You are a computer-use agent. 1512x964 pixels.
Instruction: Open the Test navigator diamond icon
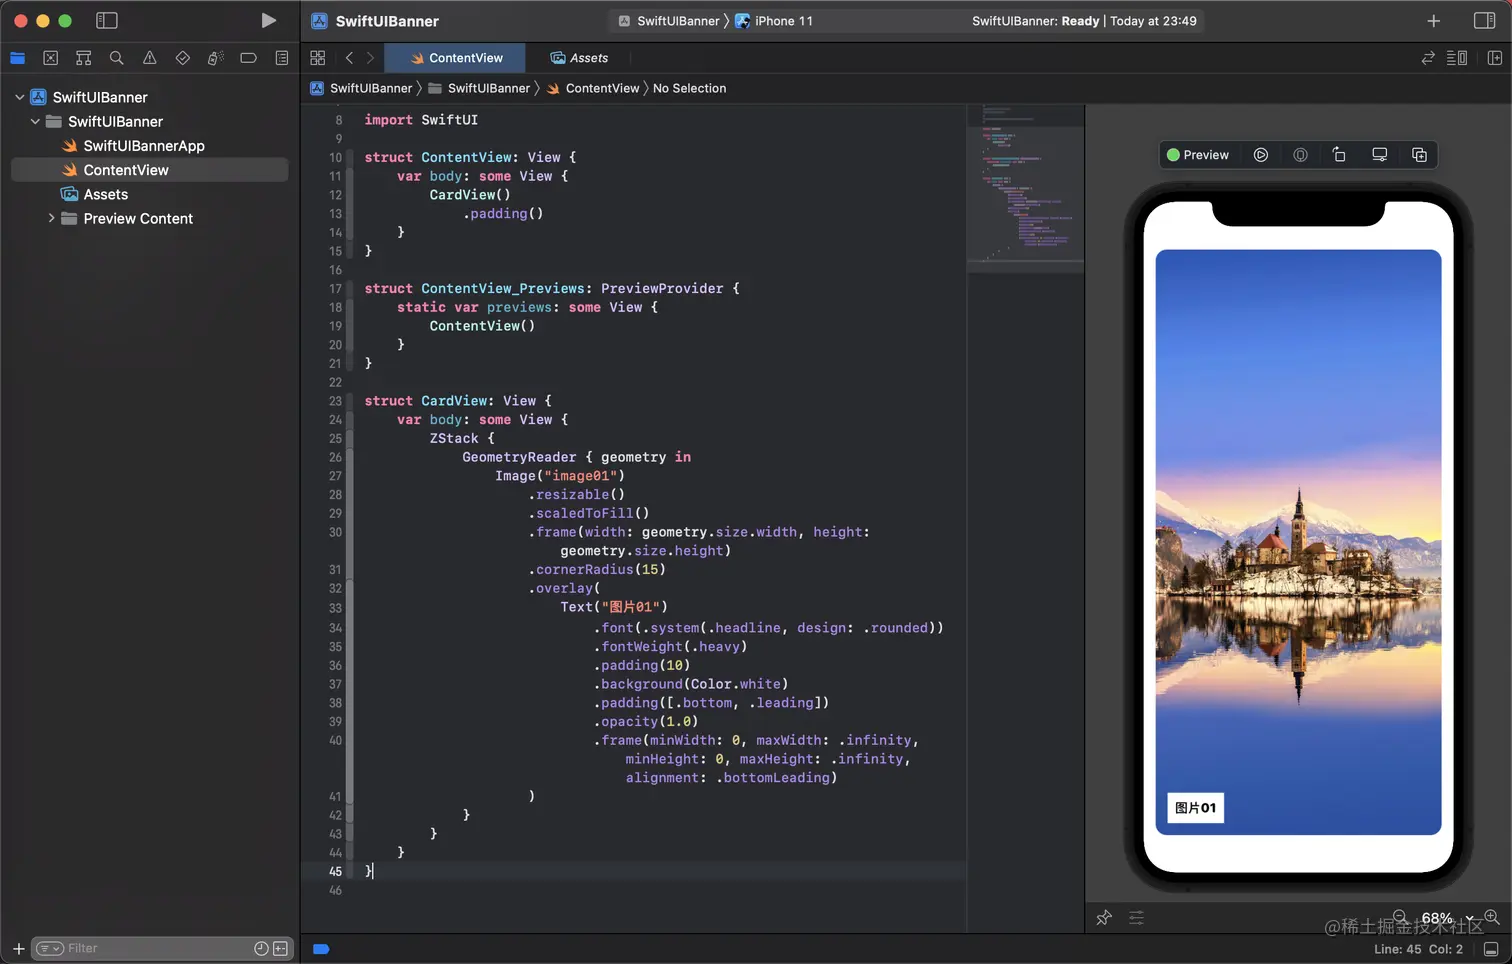click(182, 58)
